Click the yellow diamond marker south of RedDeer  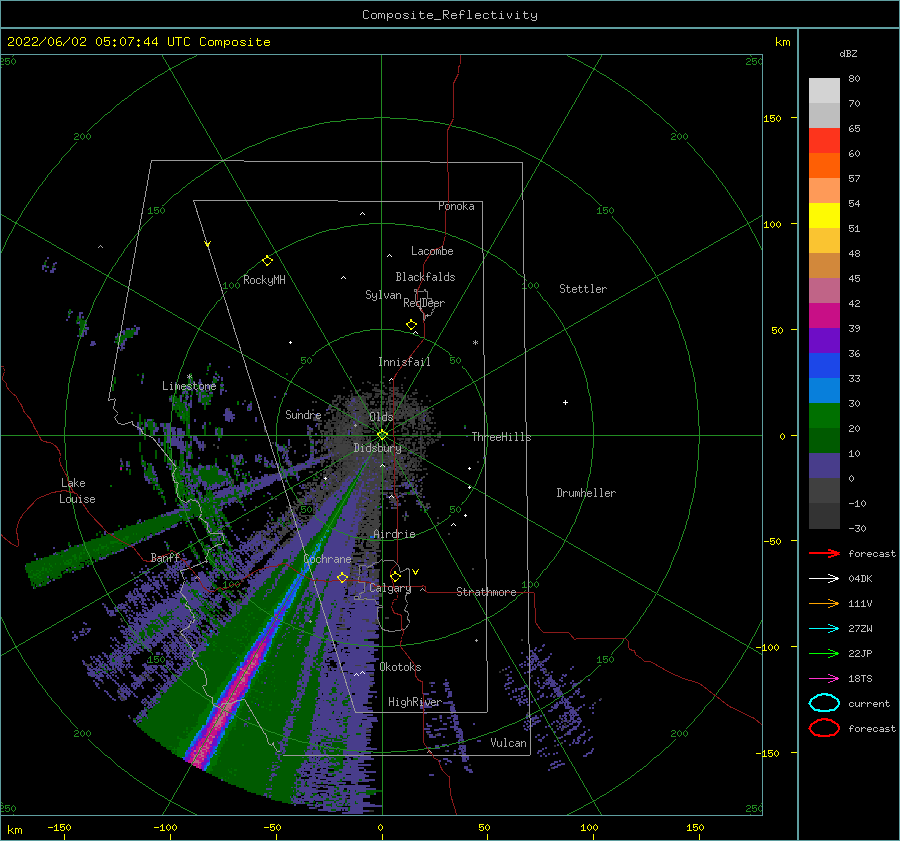[x=411, y=325]
